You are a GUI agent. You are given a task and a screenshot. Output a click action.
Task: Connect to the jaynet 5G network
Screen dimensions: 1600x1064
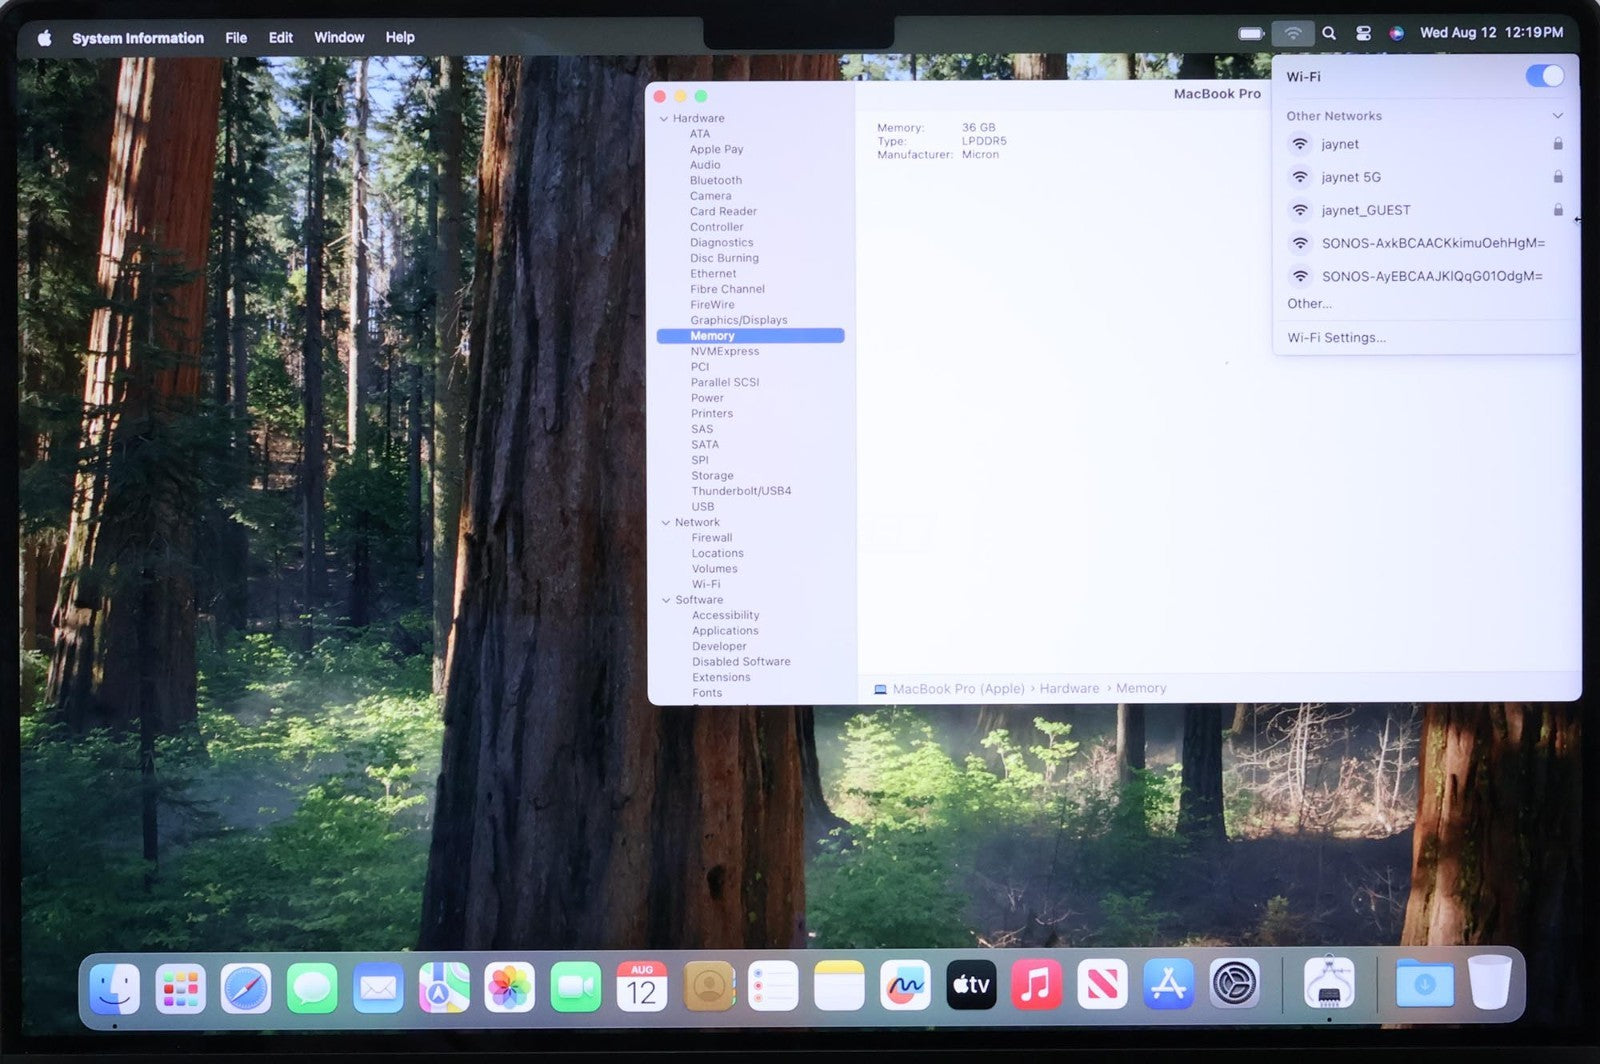(x=1425, y=177)
